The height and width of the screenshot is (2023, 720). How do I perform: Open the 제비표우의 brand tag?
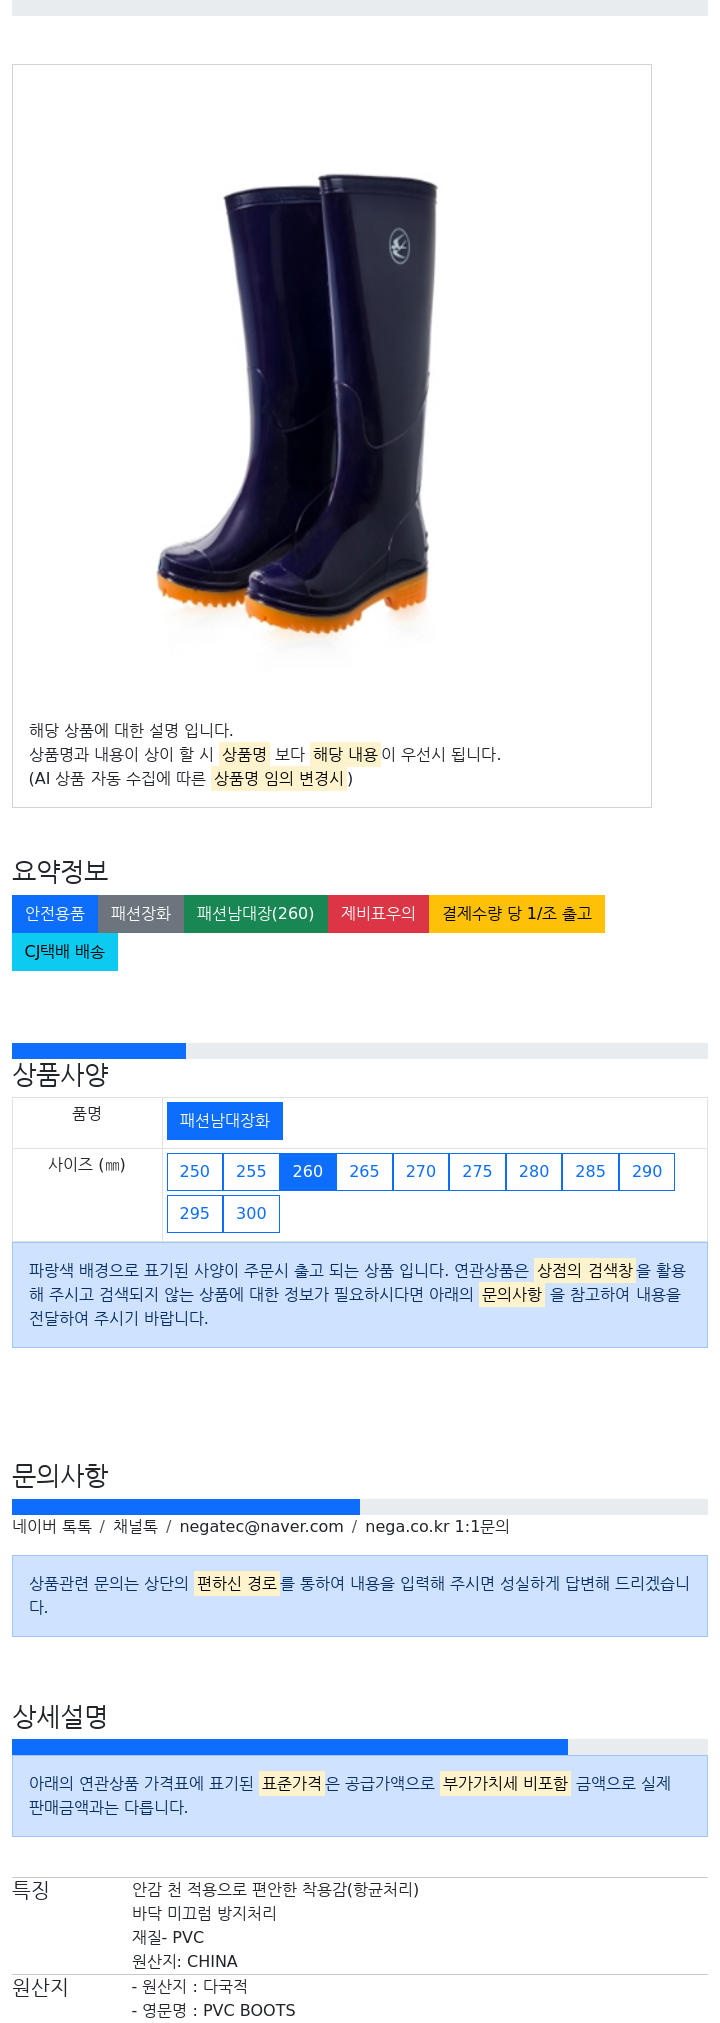[x=378, y=913]
